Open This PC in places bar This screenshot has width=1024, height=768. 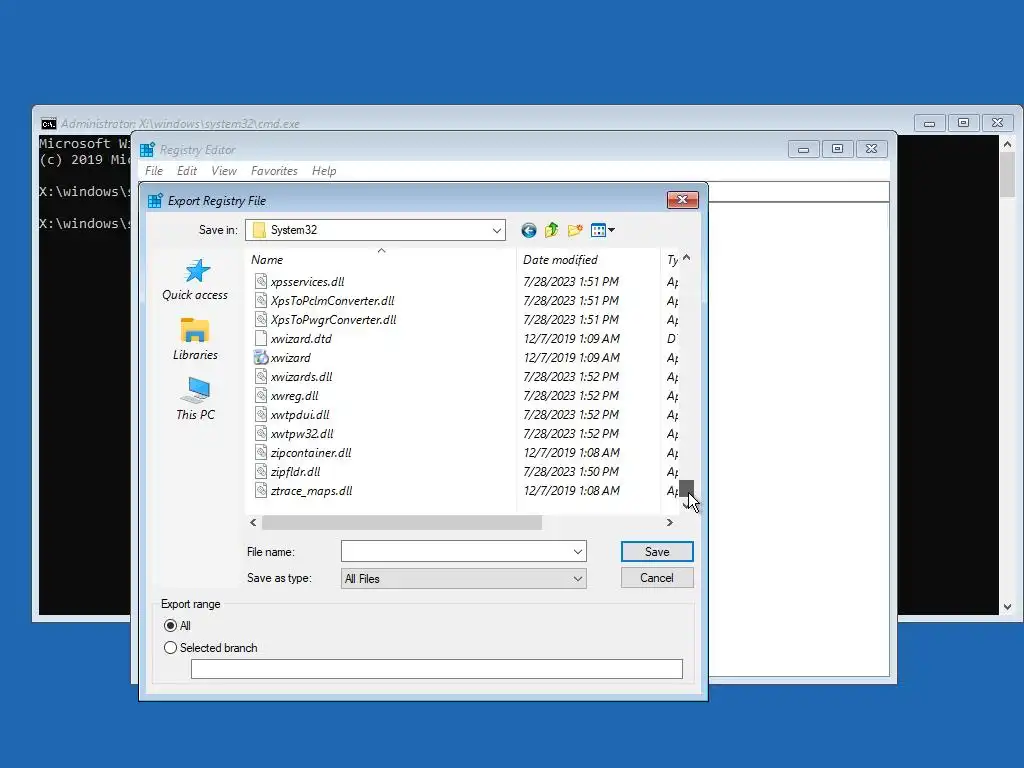[x=195, y=398]
